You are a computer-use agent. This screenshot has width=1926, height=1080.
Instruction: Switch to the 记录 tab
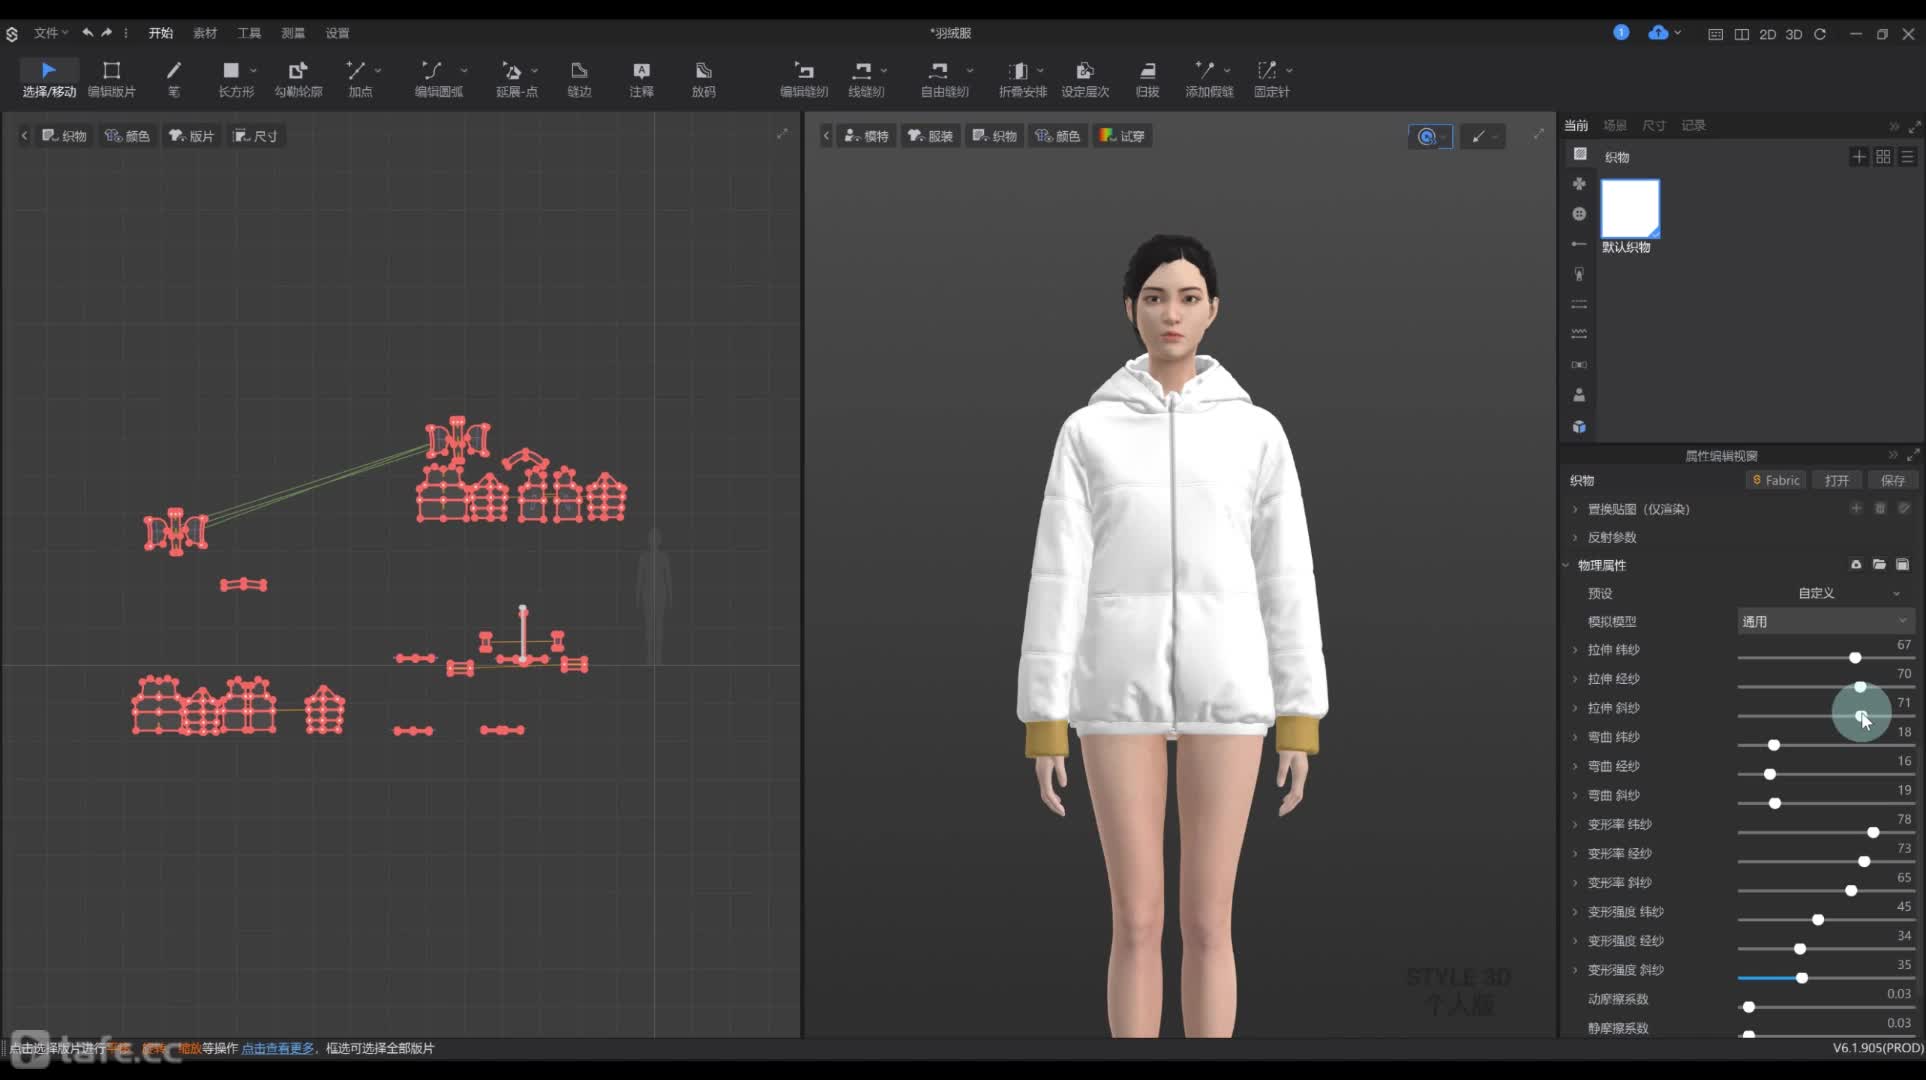coord(1693,125)
